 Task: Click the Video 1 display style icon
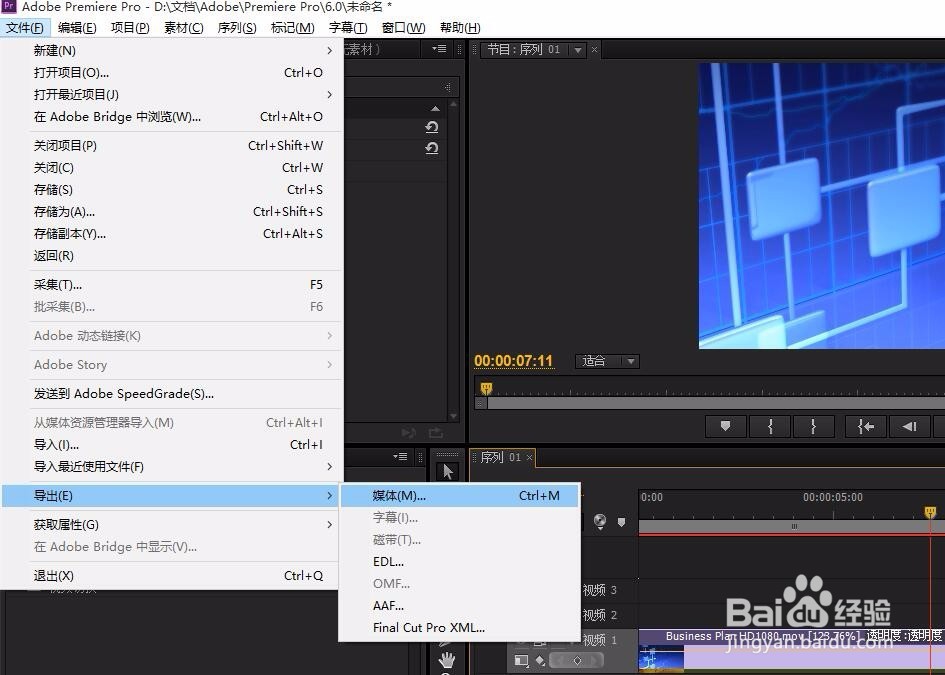click(x=521, y=661)
